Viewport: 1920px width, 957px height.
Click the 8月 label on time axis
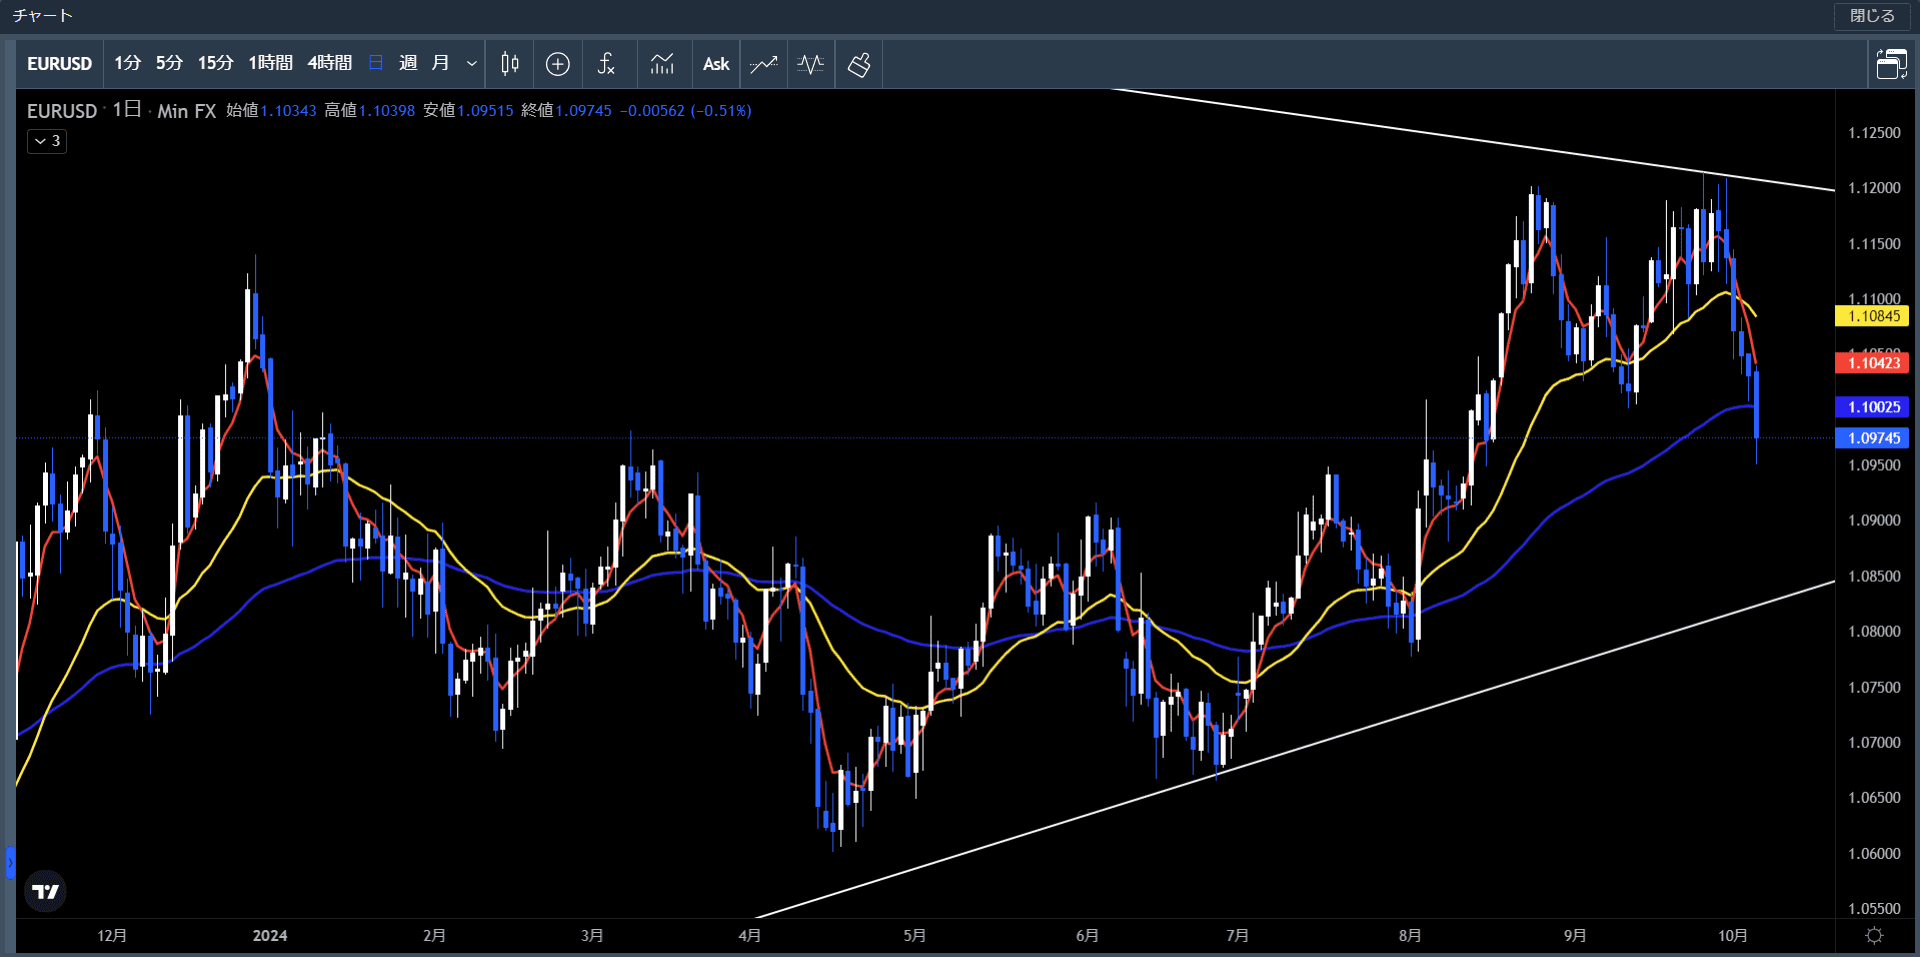click(x=1410, y=936)
